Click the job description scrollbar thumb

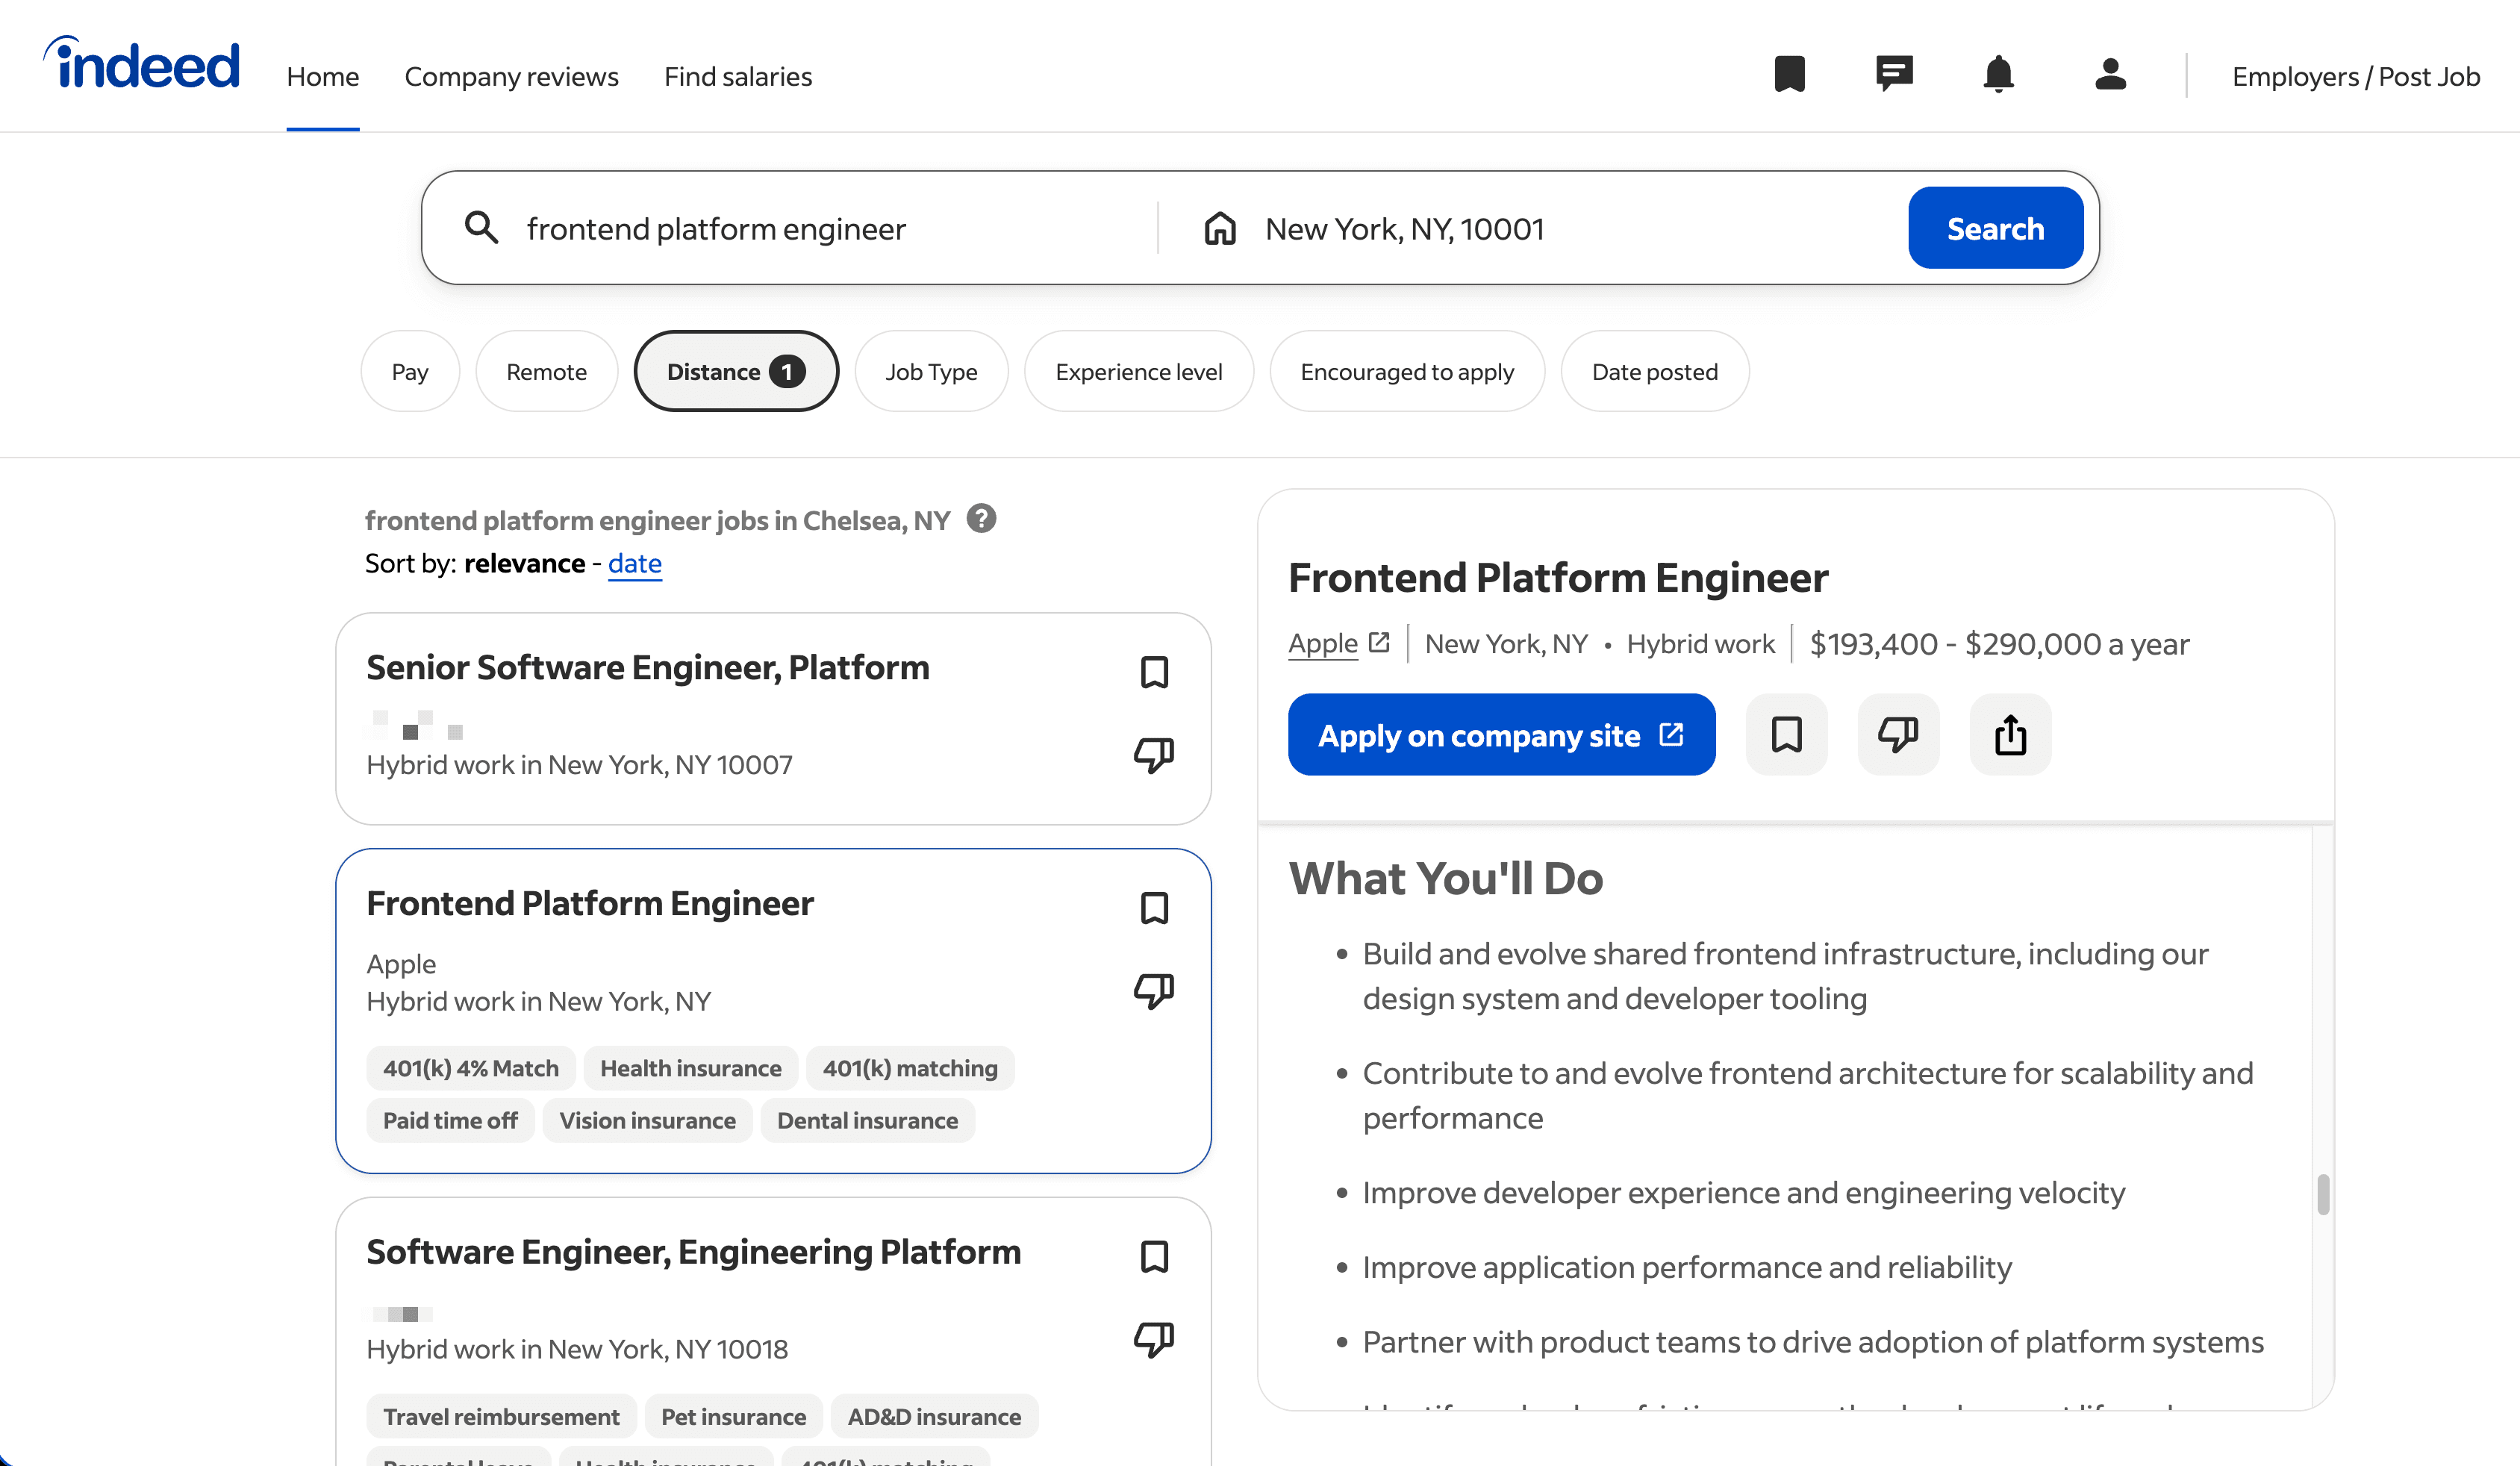(x=2323, y=1194)
